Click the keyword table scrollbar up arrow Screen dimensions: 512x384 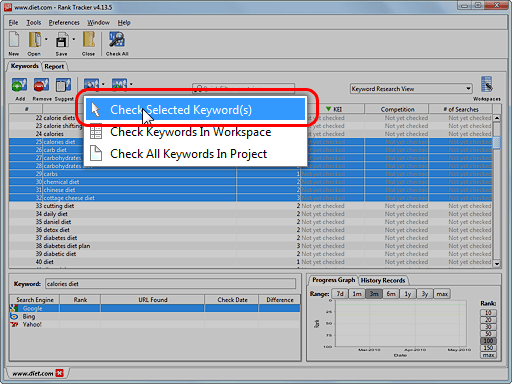(497, 118)
